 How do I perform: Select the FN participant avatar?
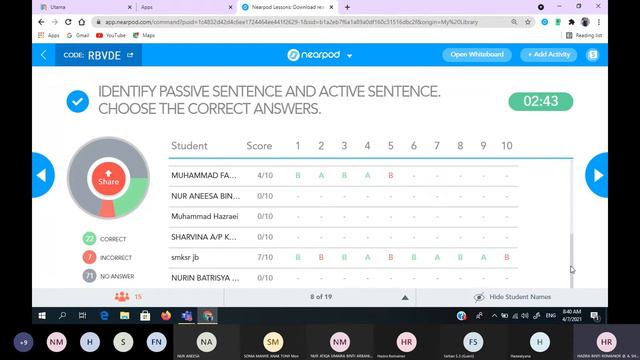point(156,342)
